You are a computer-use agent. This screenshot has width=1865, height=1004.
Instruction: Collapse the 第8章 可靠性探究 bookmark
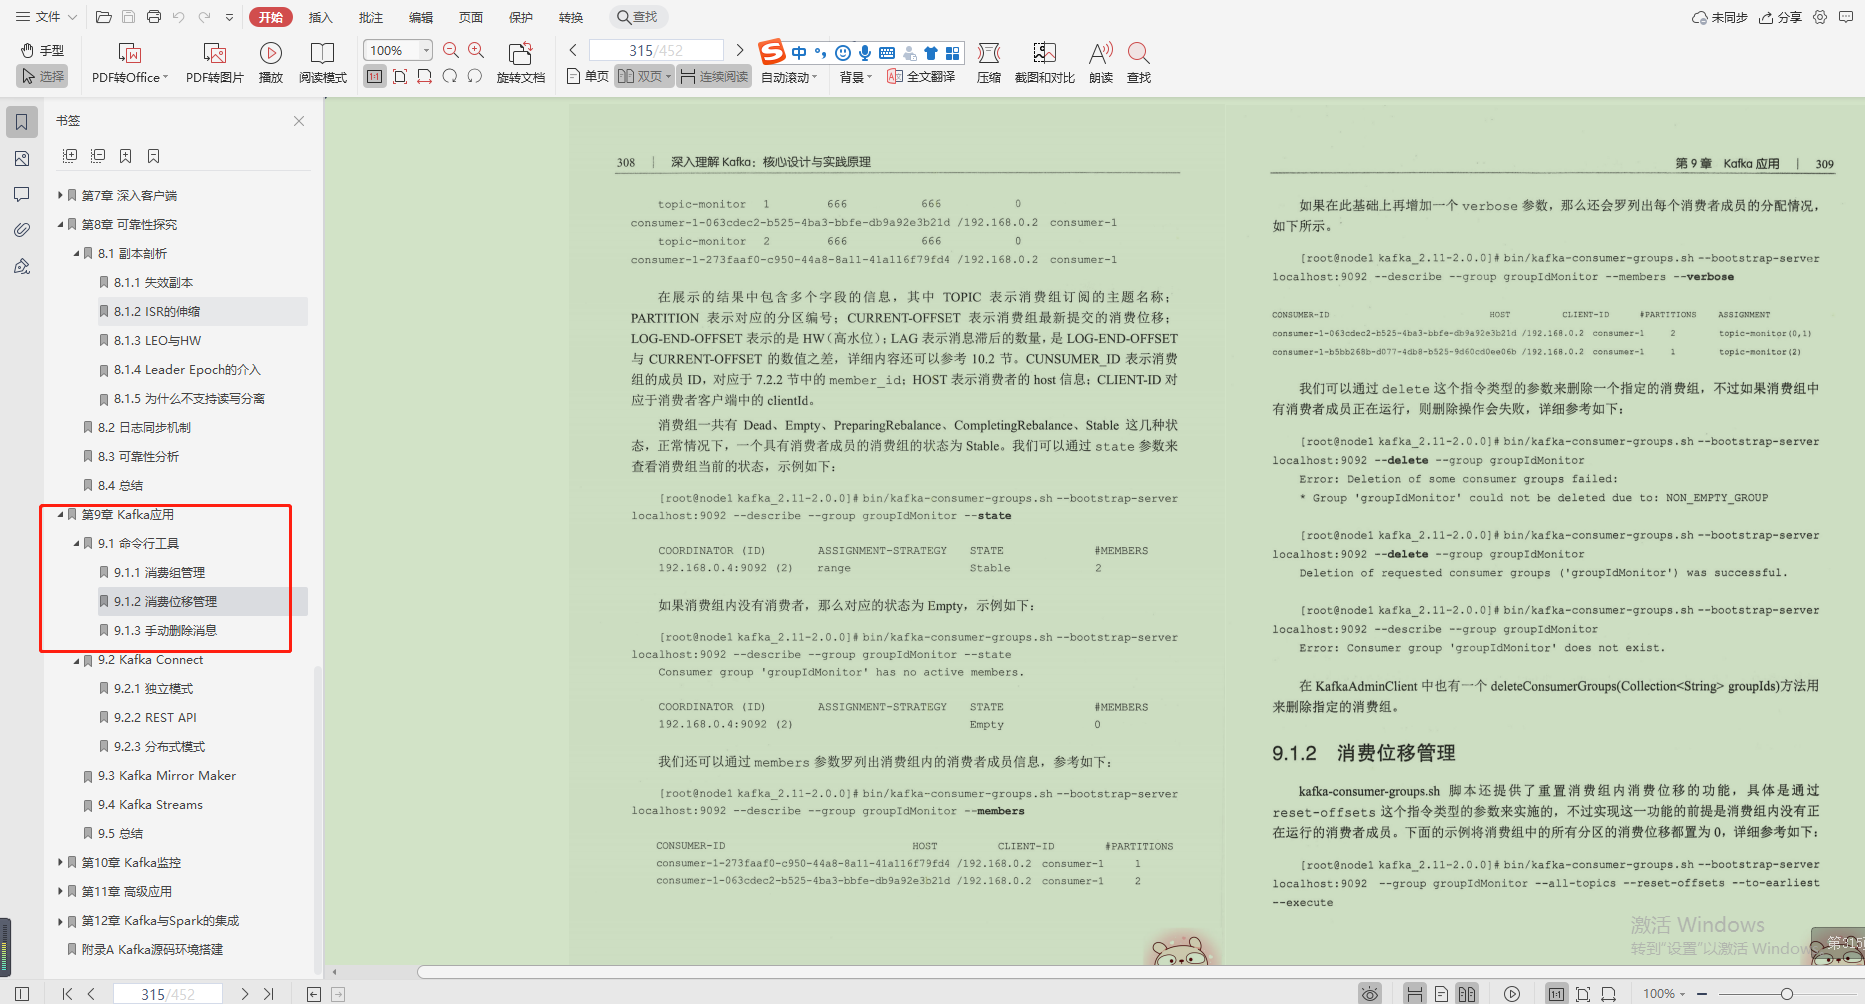coord(60,224)
